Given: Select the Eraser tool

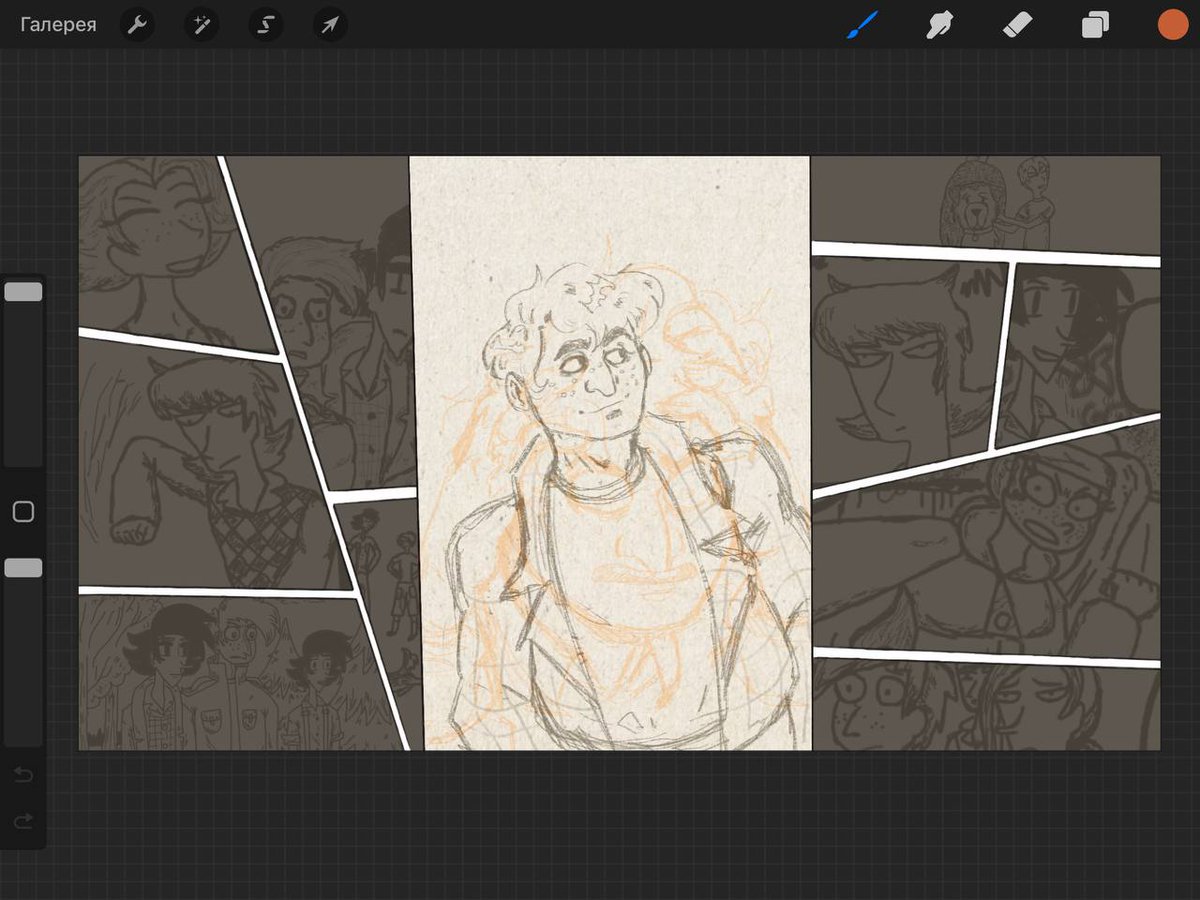Looking at the screenshot, I should pos(1017,25).
